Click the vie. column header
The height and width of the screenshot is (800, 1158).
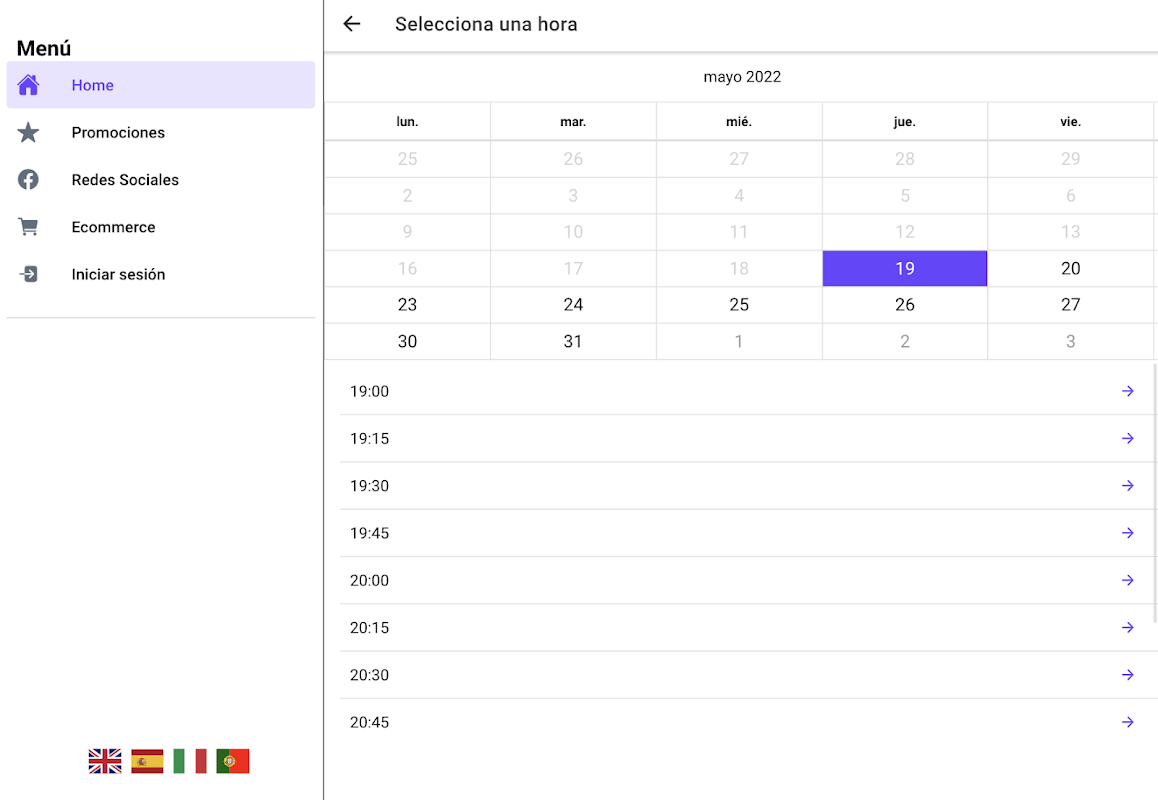click(1071, 122)
